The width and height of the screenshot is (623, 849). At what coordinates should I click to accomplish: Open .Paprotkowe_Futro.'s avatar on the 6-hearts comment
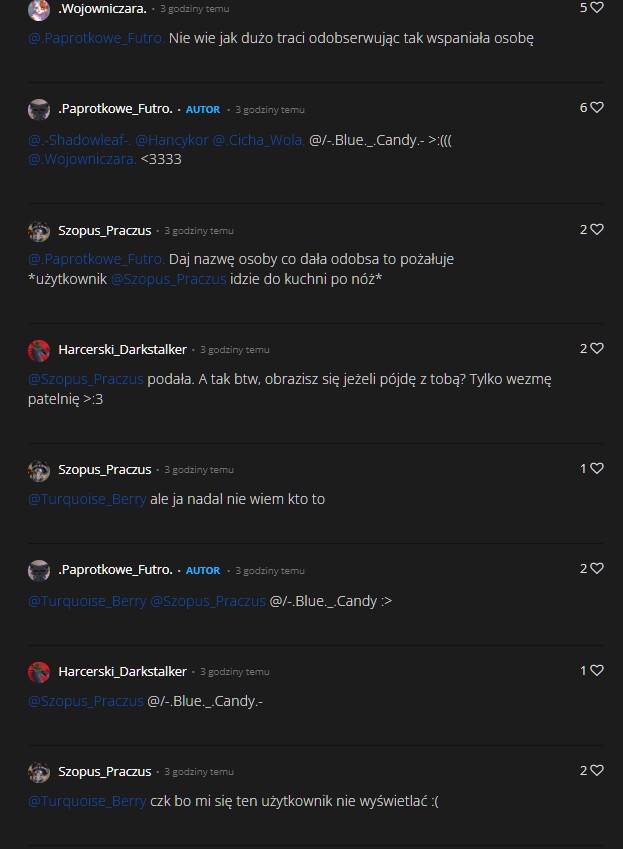[x=39, y=109]
